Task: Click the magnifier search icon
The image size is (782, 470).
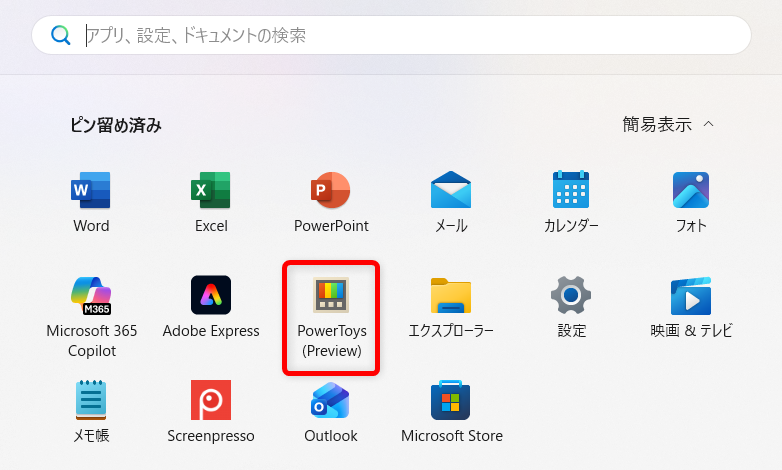Action: point(61,35)
